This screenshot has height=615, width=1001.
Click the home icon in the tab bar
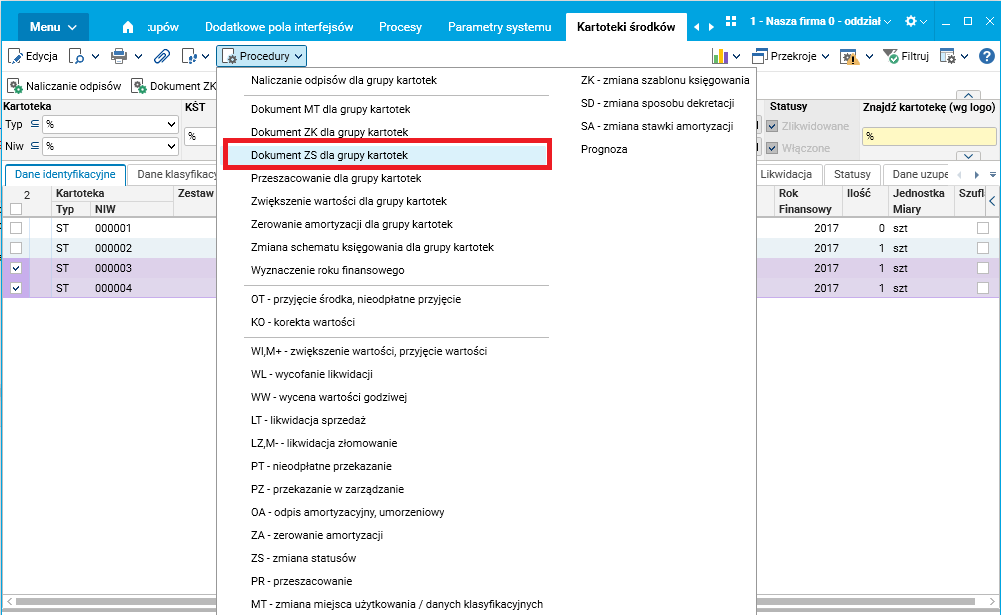tap(128, 27)
